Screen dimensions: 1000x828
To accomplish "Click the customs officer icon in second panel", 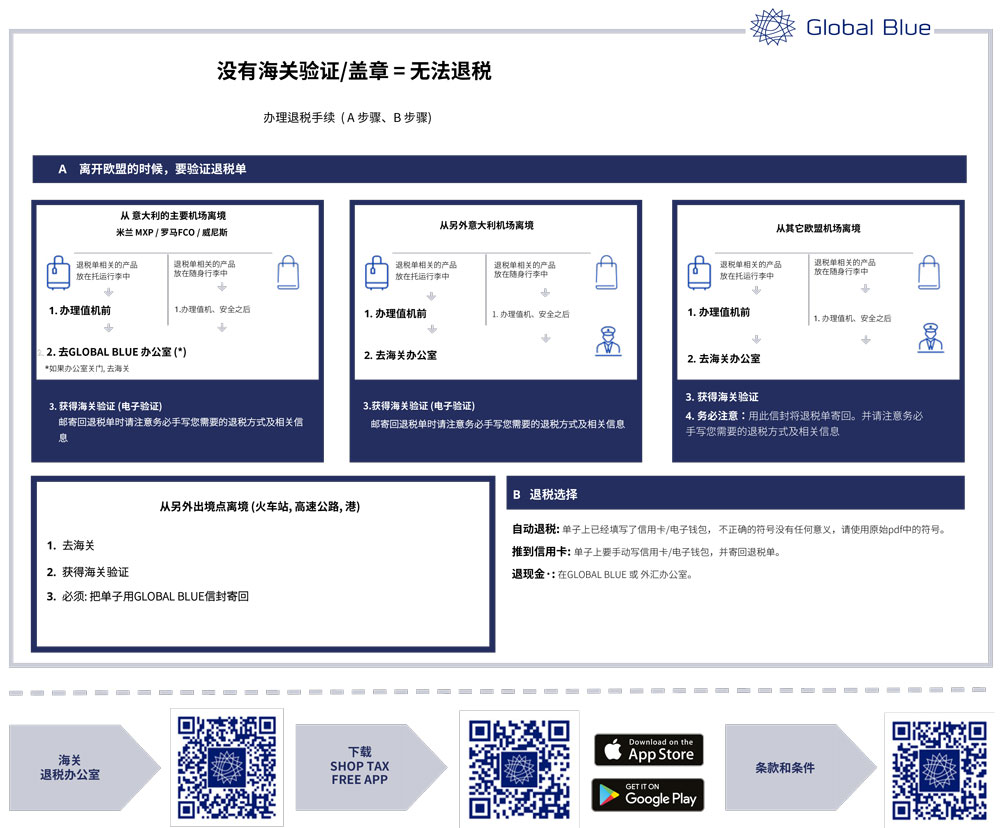I will tap(608, 341).
